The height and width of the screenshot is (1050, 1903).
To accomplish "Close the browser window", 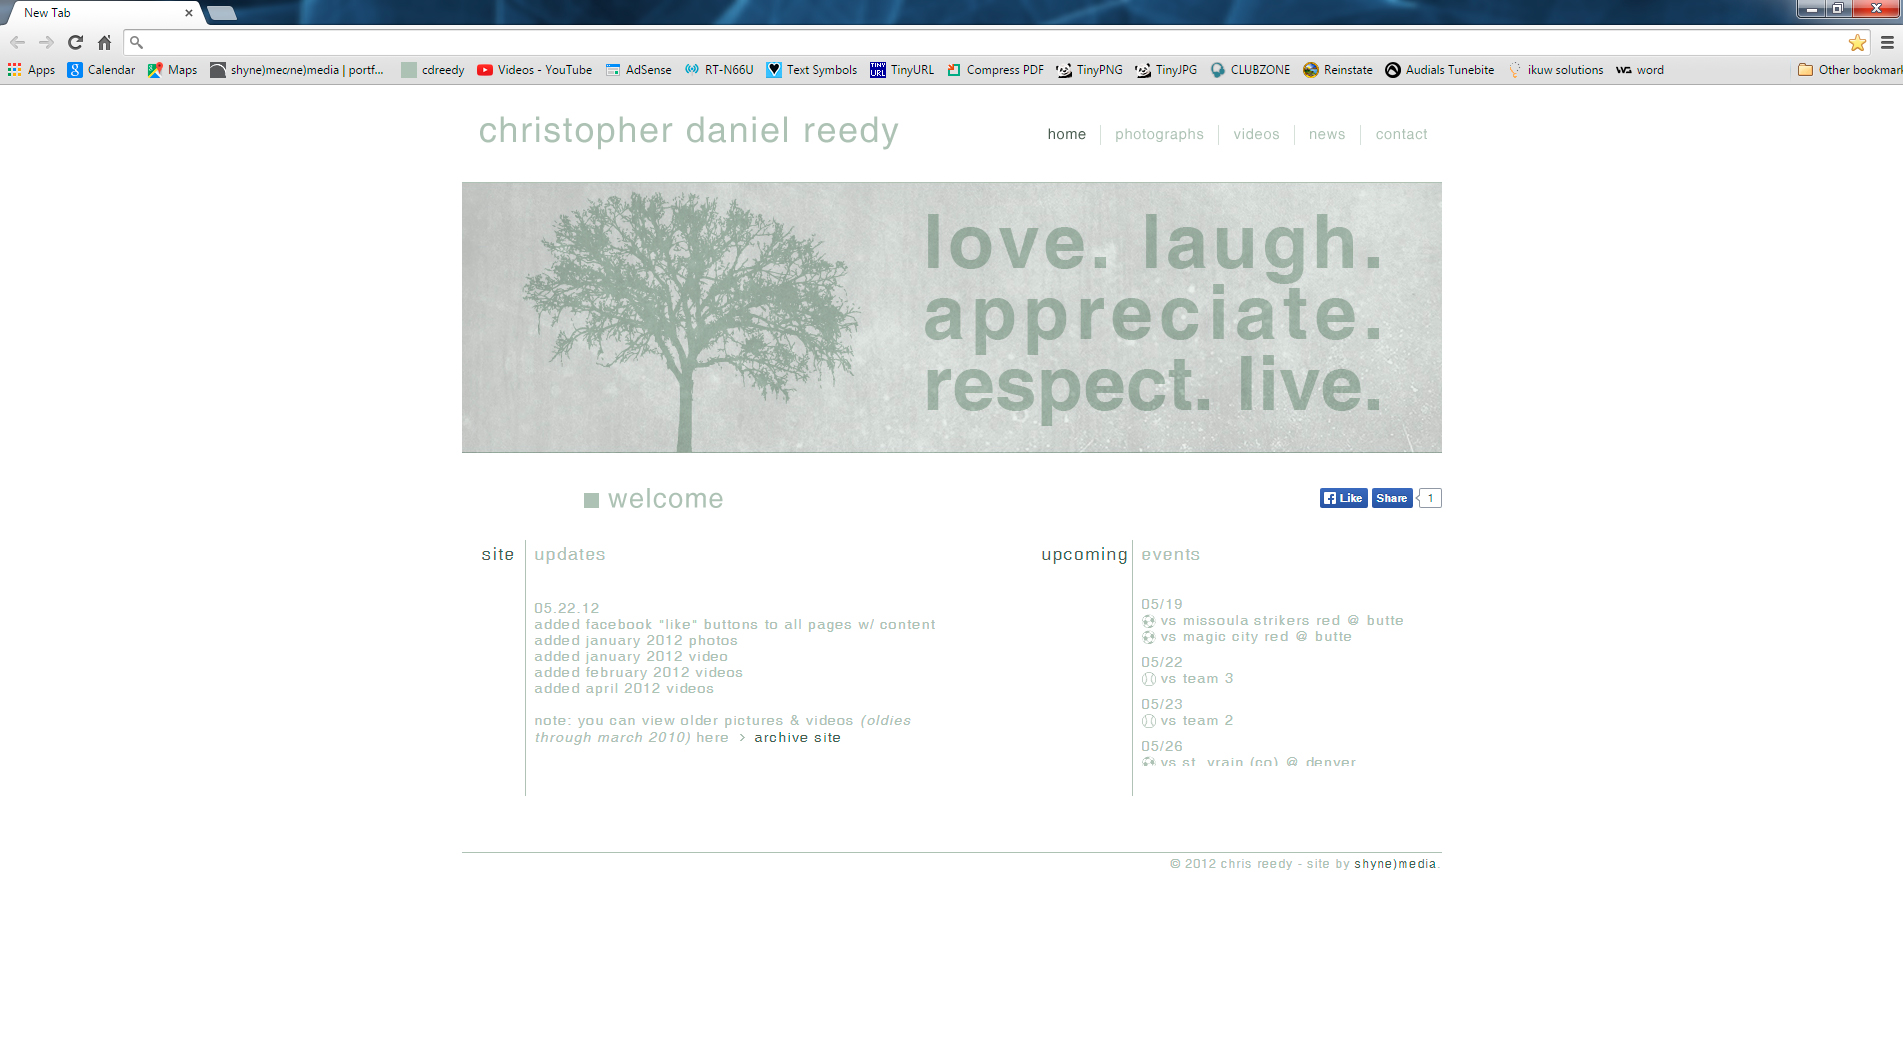I will click(1876, 9).
